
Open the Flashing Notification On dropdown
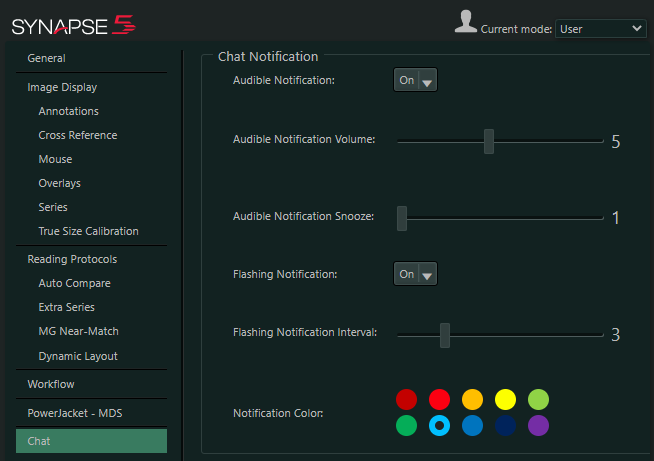click(415, 274)
